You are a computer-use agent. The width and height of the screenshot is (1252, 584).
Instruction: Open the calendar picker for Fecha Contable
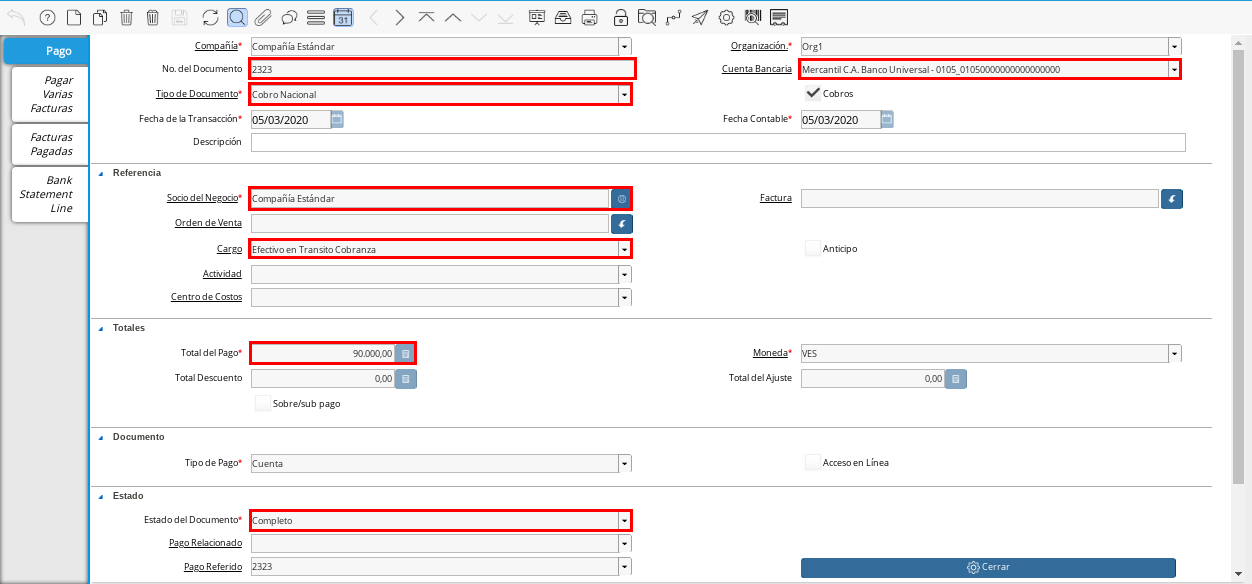tap(887, 119)
